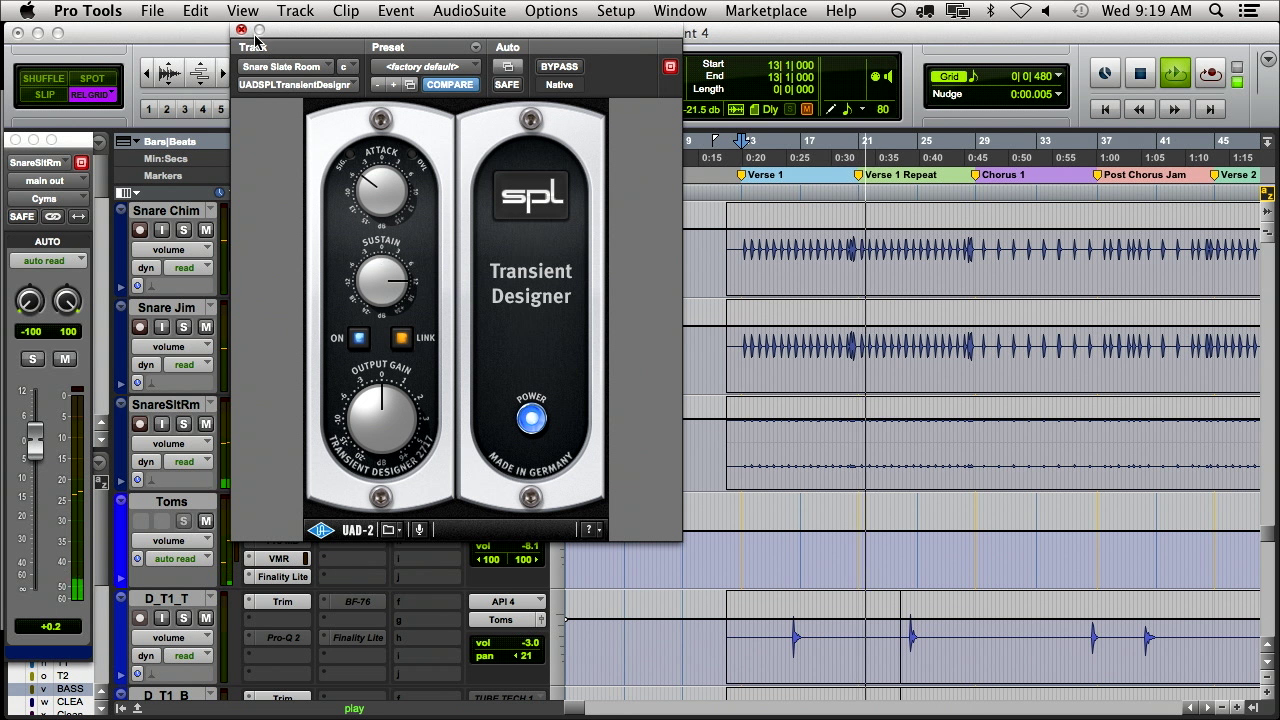Open the UAD toolbar folder menu
The width and height of the screenshot is (1280, 720).
[x=391, y=530]
